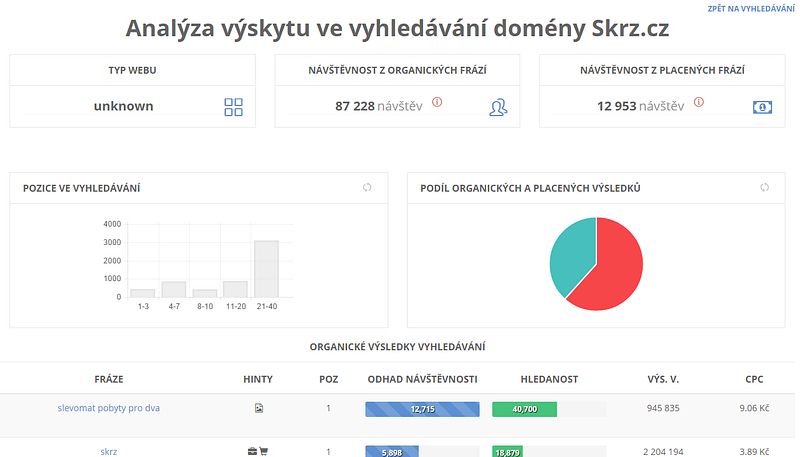
Task: Click info icon next to 87 228 návštěv
Action: pos(437,102)
